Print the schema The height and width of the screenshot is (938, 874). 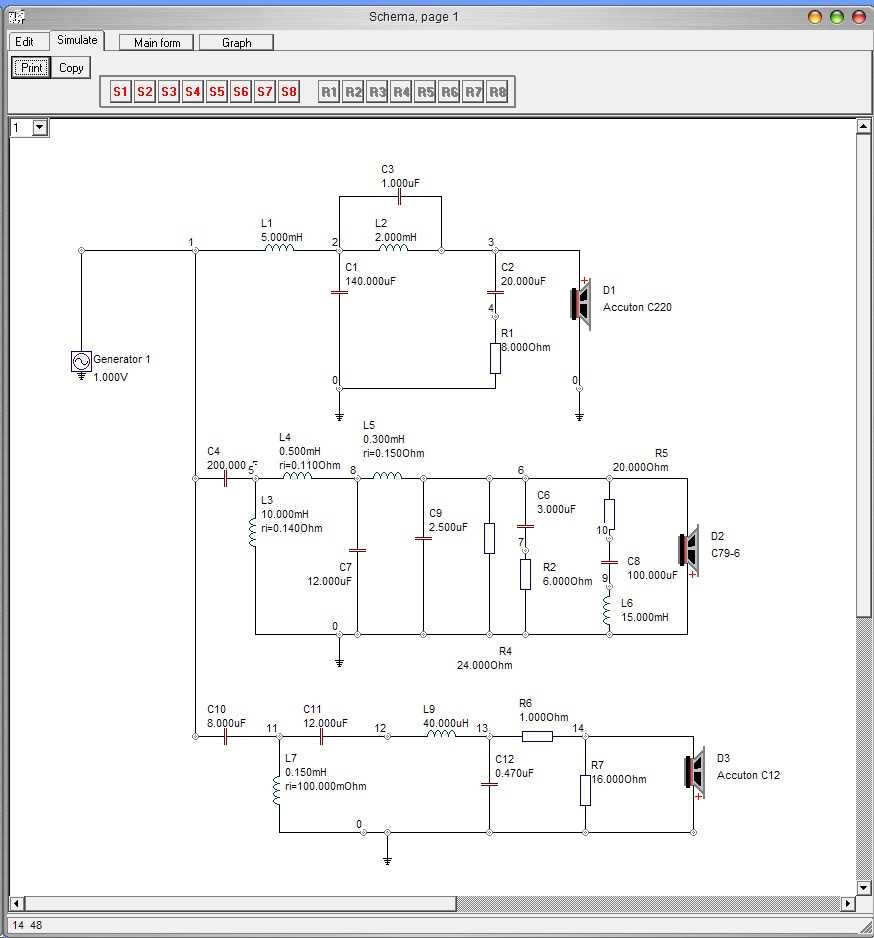31,68
